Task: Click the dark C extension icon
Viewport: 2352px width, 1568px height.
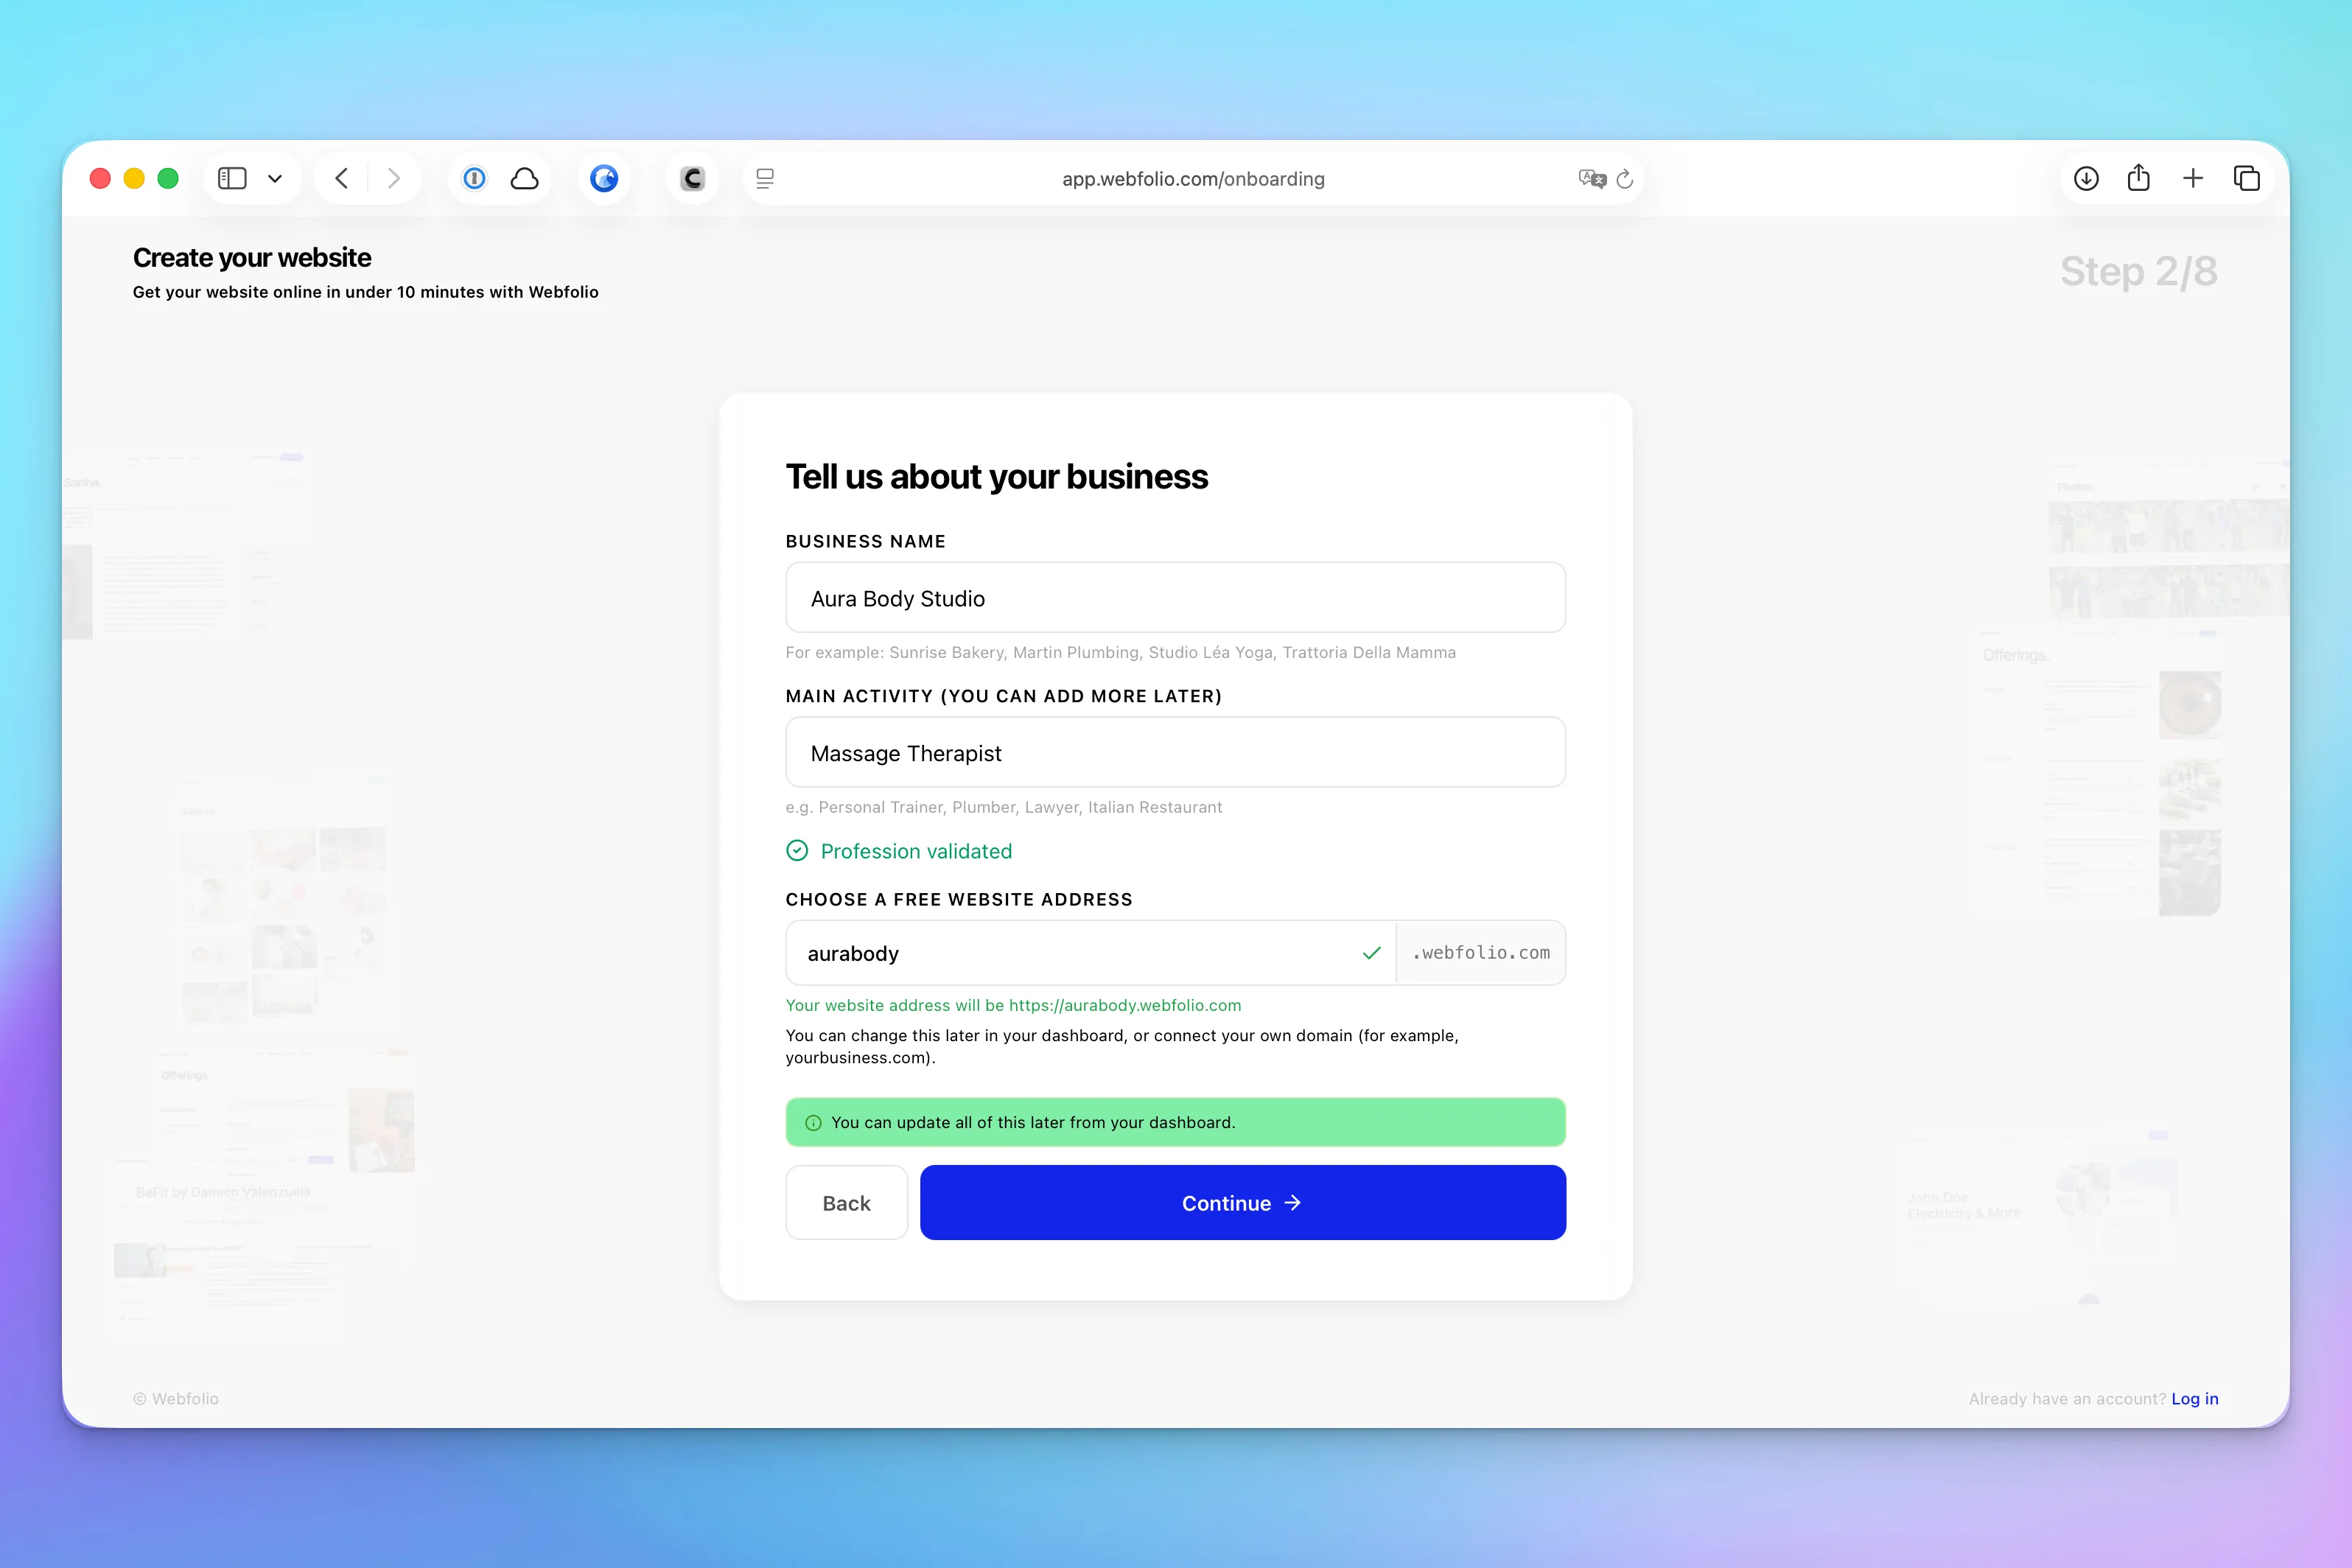Action: click(692, 178)
